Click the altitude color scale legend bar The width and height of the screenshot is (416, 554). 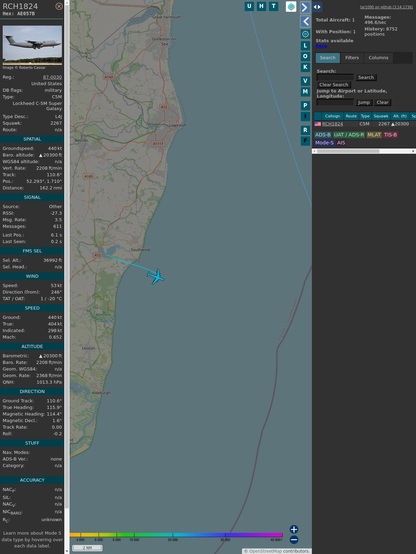176,535
